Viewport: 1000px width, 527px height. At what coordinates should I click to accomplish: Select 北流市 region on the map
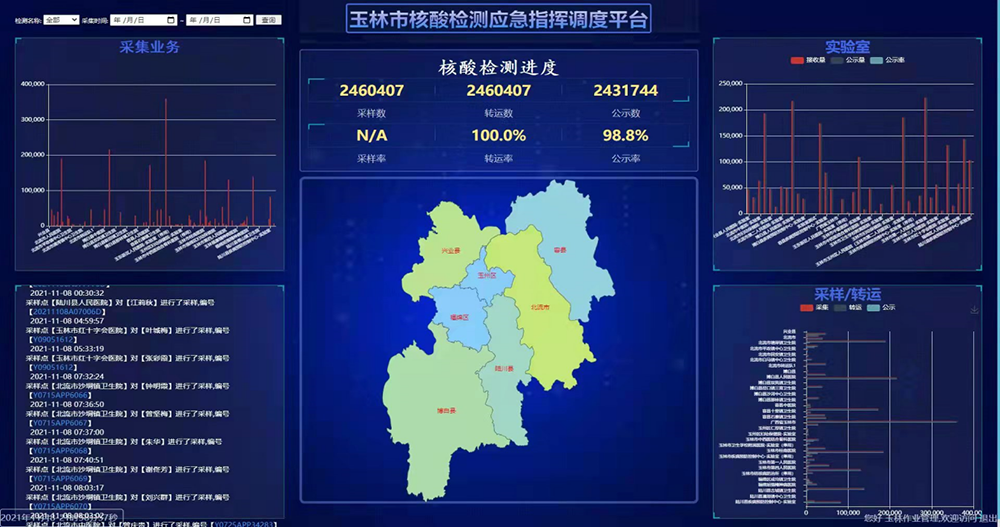(540, 308)
